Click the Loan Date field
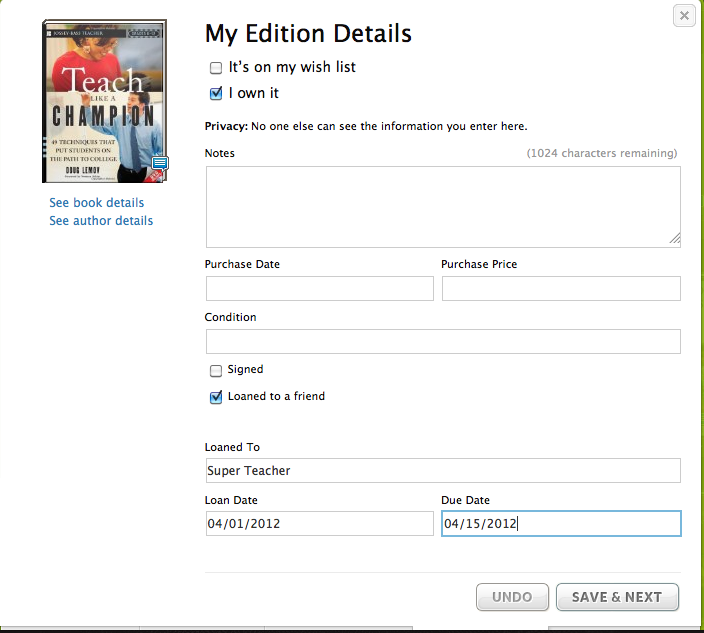Screen dimensions: 704x633 (x=320, y=523)
